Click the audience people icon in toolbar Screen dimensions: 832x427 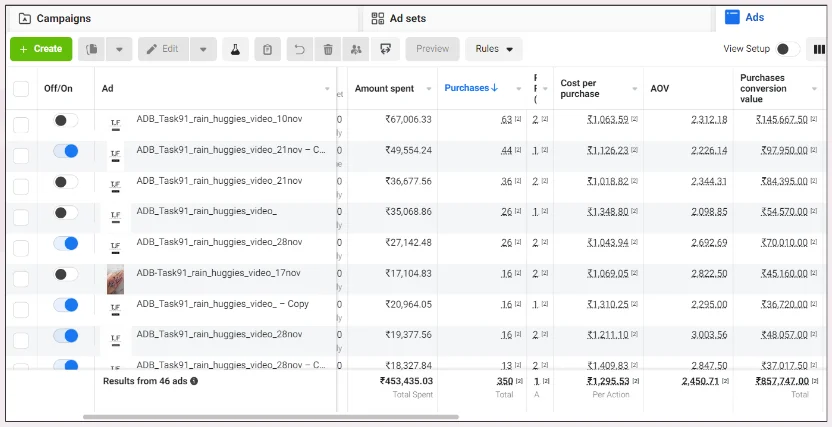click(x=356, y=49)
